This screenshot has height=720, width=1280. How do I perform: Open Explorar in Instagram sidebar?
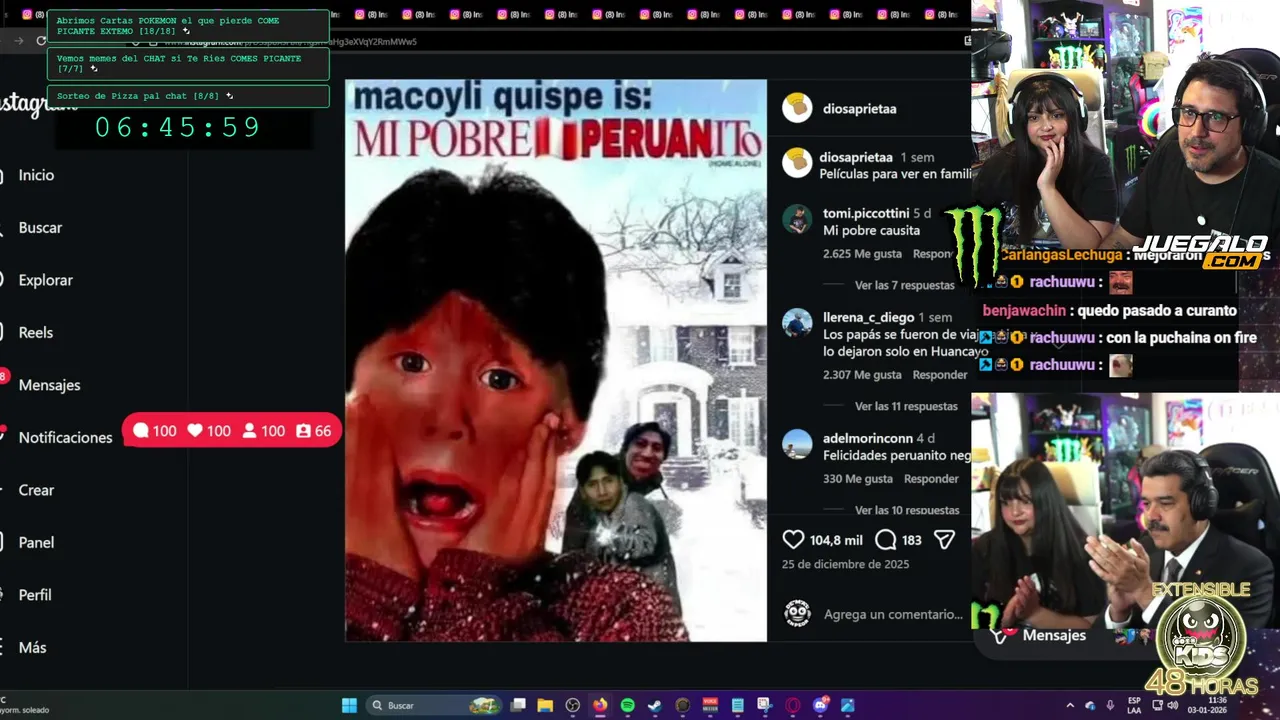coord(45,280)
